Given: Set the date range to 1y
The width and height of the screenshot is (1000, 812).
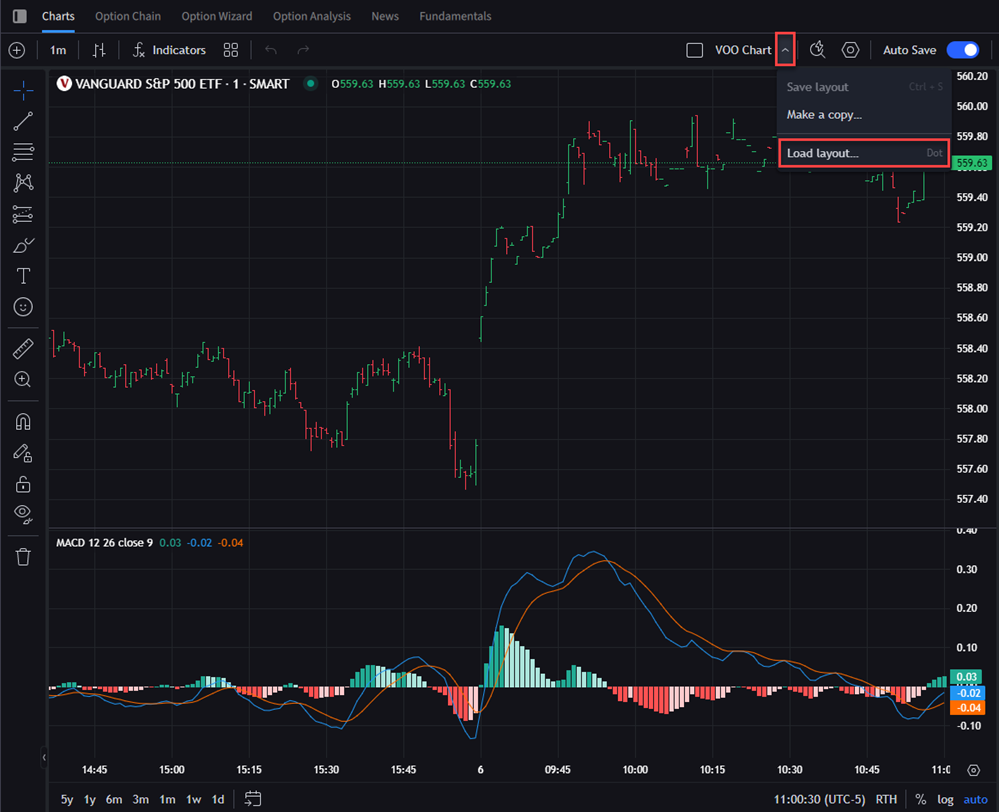Looking at the screenshot, I should pyautogui.click(x=90, y=799).
